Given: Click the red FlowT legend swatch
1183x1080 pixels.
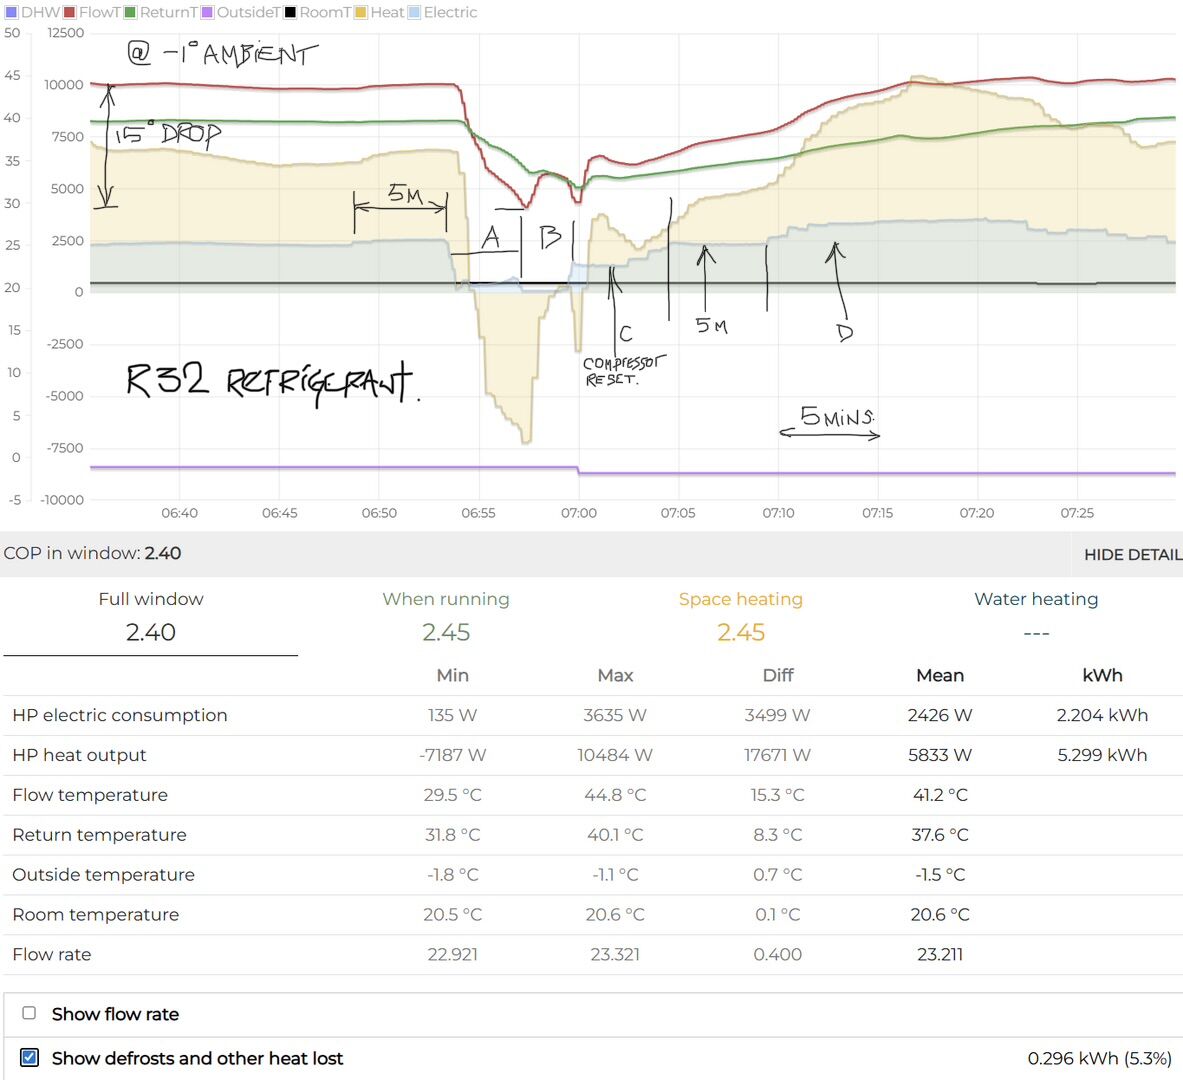Looking at the screenshot, I should click(70, 13).
